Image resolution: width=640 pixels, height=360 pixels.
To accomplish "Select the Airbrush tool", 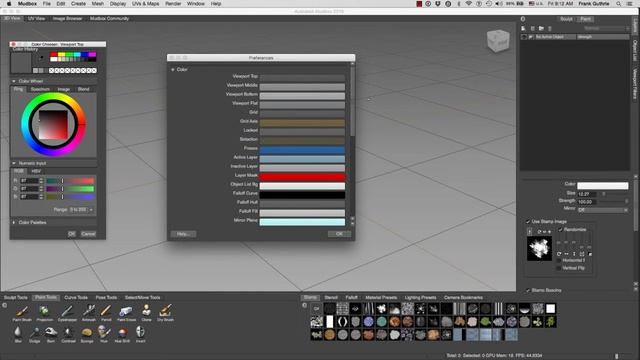I will click(x=89, y=312).
